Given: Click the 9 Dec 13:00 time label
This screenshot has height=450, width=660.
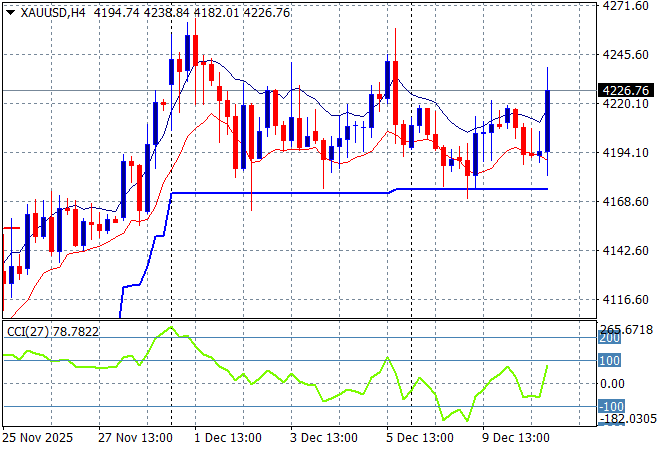Looking at the screenshot, I should tap(517, 437).
